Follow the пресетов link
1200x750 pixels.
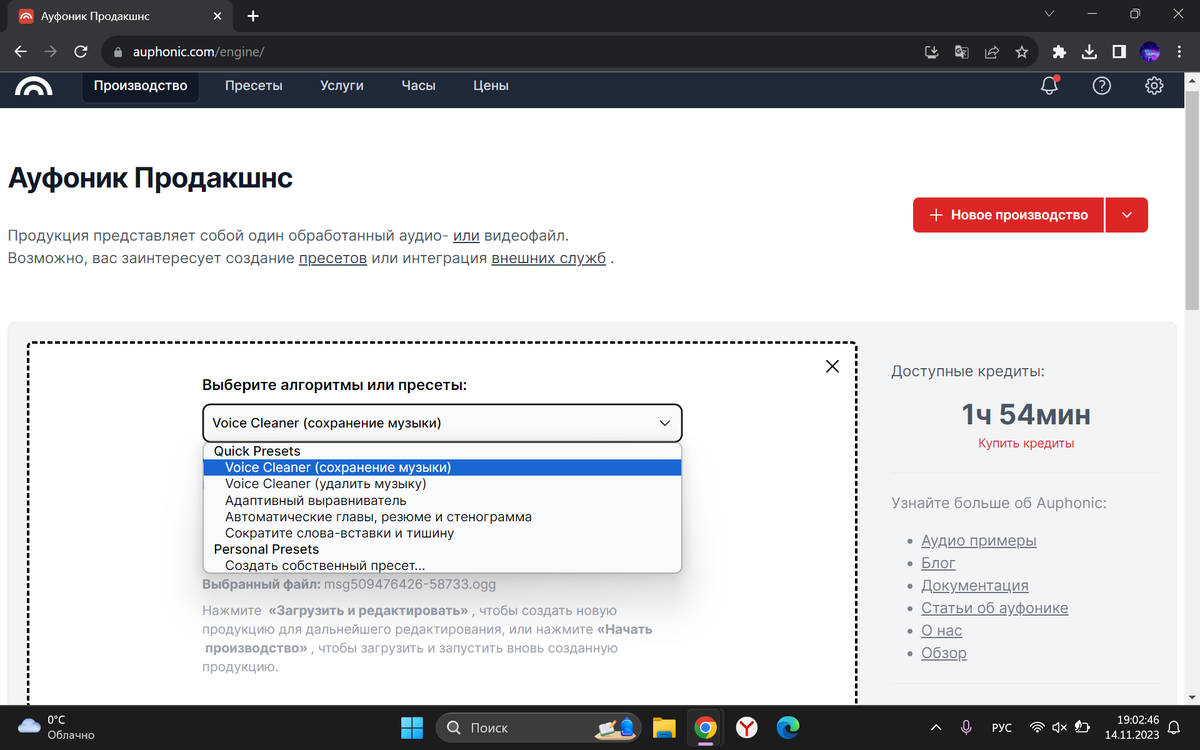tap(332, 258)
